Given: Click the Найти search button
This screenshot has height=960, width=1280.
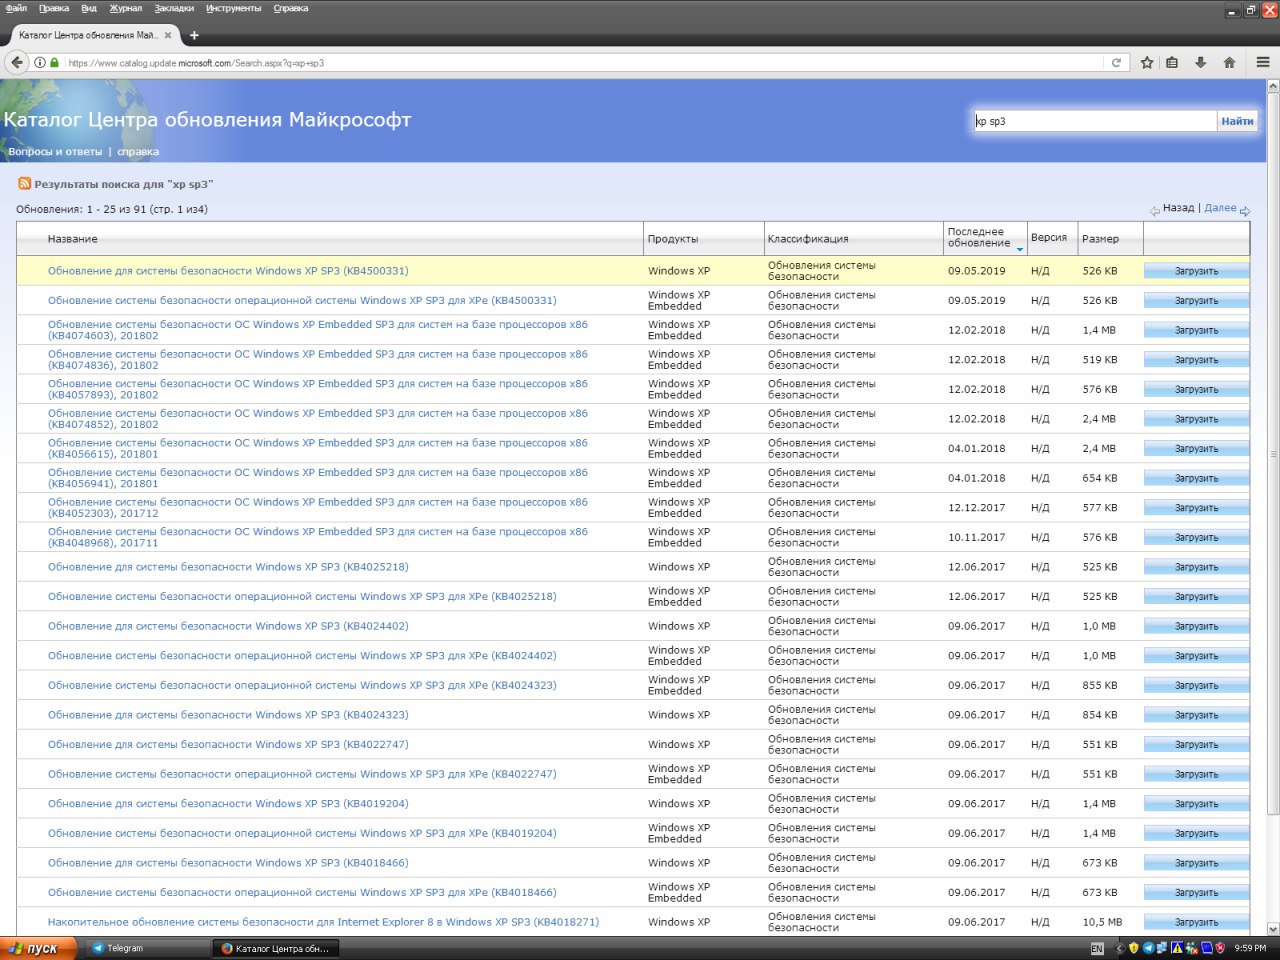Looking at the screenshot, I should pyautogui.click(x=1237, y=121).
